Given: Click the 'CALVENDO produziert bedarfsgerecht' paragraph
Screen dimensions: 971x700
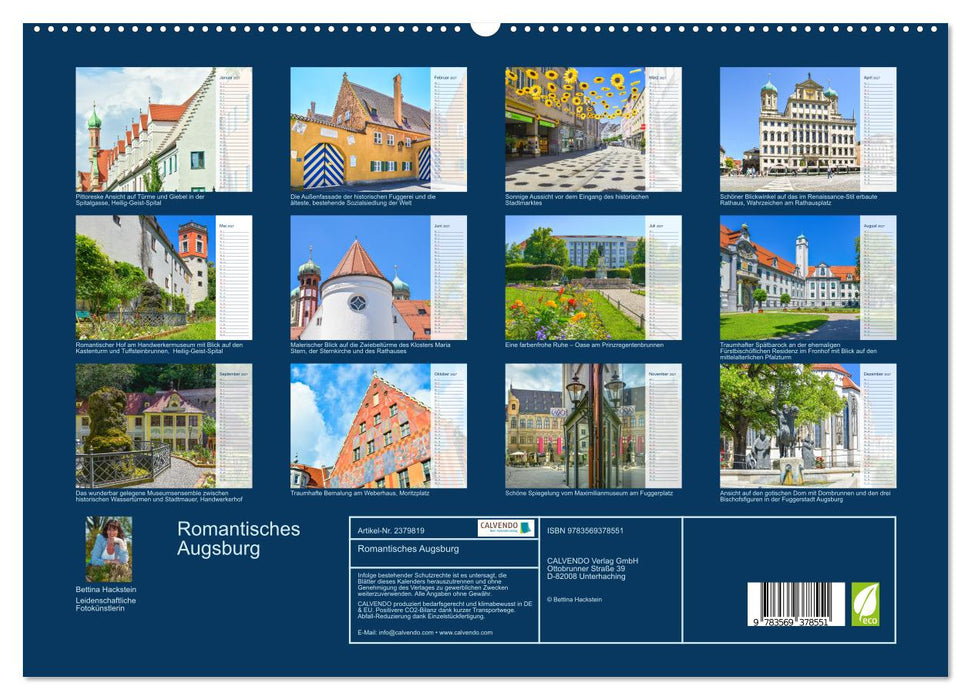Looking at the screenshot, I should click(x=445, y=610).
